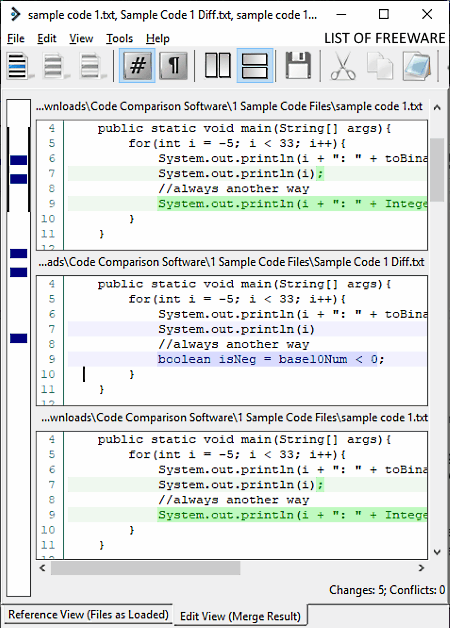Click the Copy icon in toolbar
This screenshot has width=450, height=628.
pos(380,66)
